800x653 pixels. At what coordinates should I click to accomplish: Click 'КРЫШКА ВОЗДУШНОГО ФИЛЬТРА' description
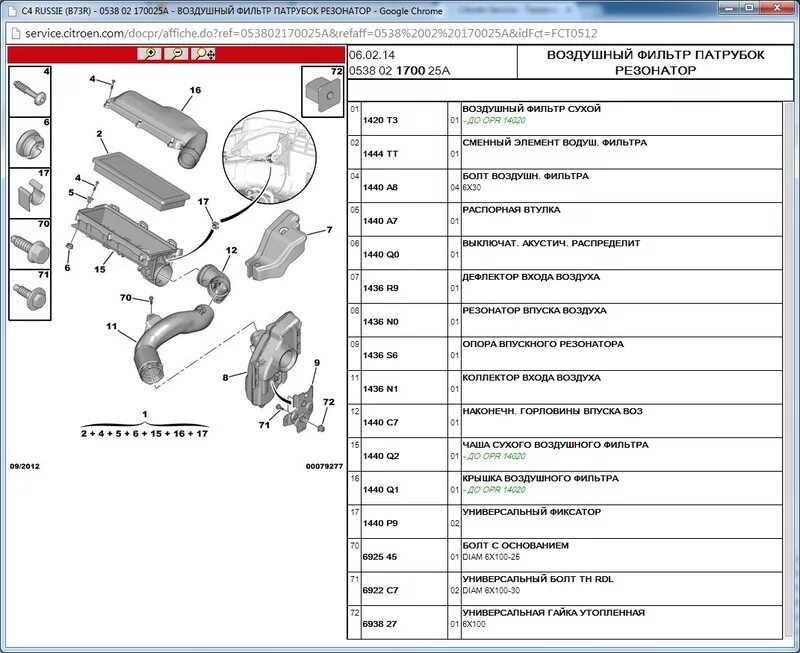(540, 479)
